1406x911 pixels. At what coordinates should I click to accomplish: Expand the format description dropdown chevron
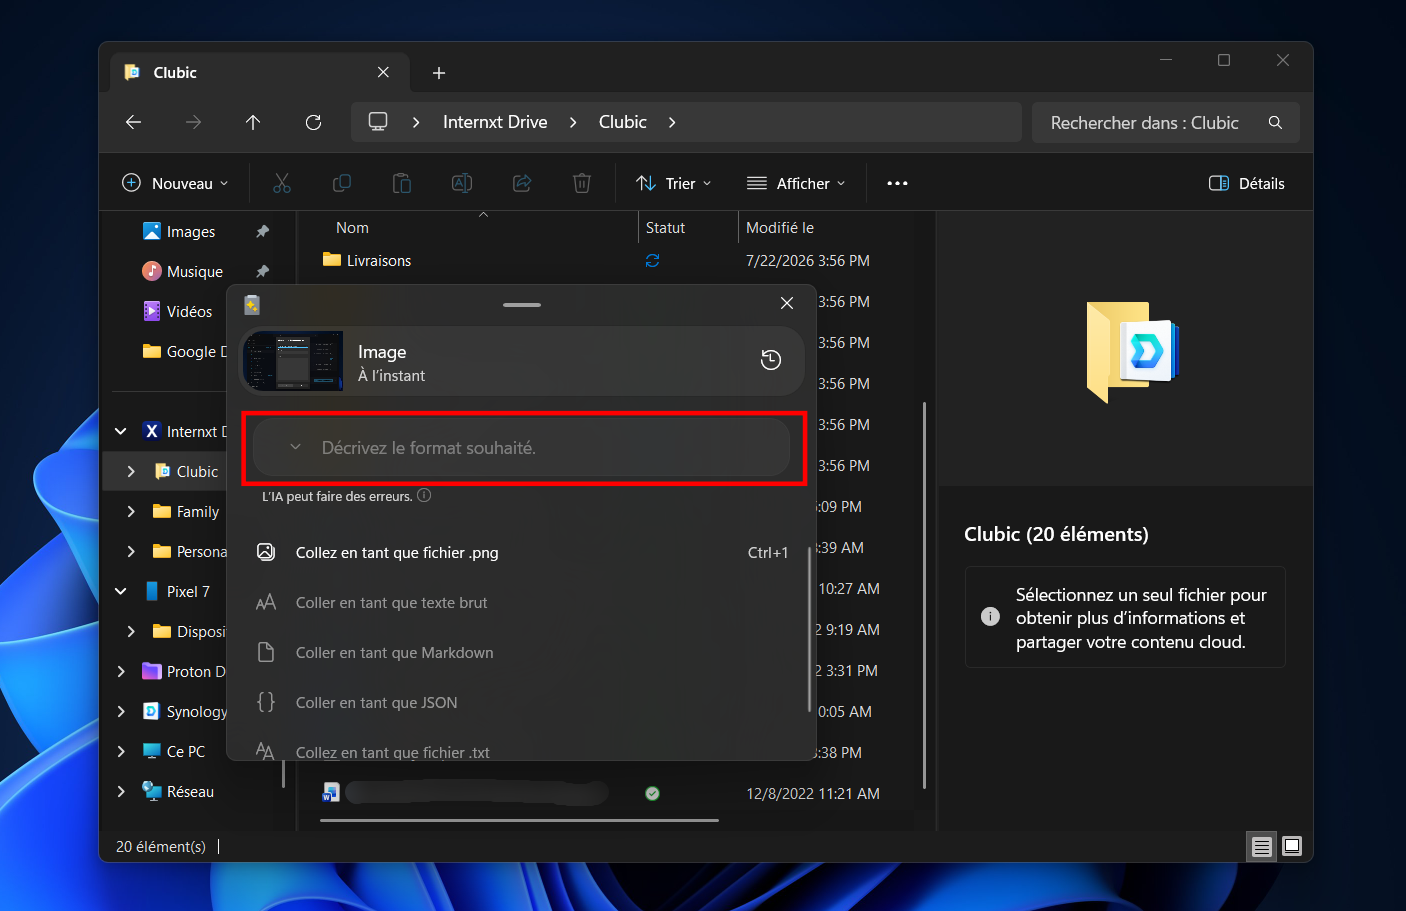click(x=295, y=447)
